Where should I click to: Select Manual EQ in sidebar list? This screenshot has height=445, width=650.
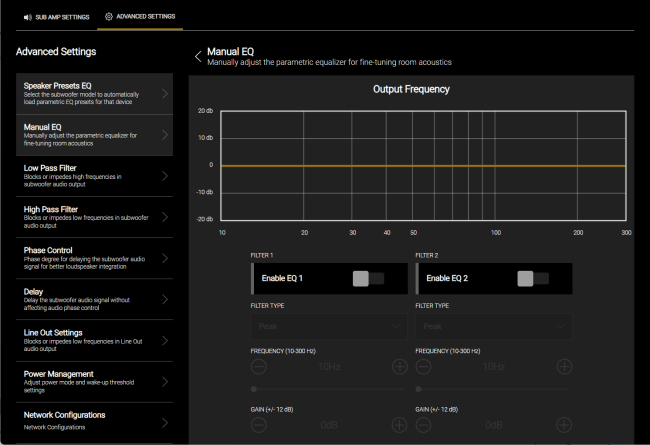(x=95, y=135)
